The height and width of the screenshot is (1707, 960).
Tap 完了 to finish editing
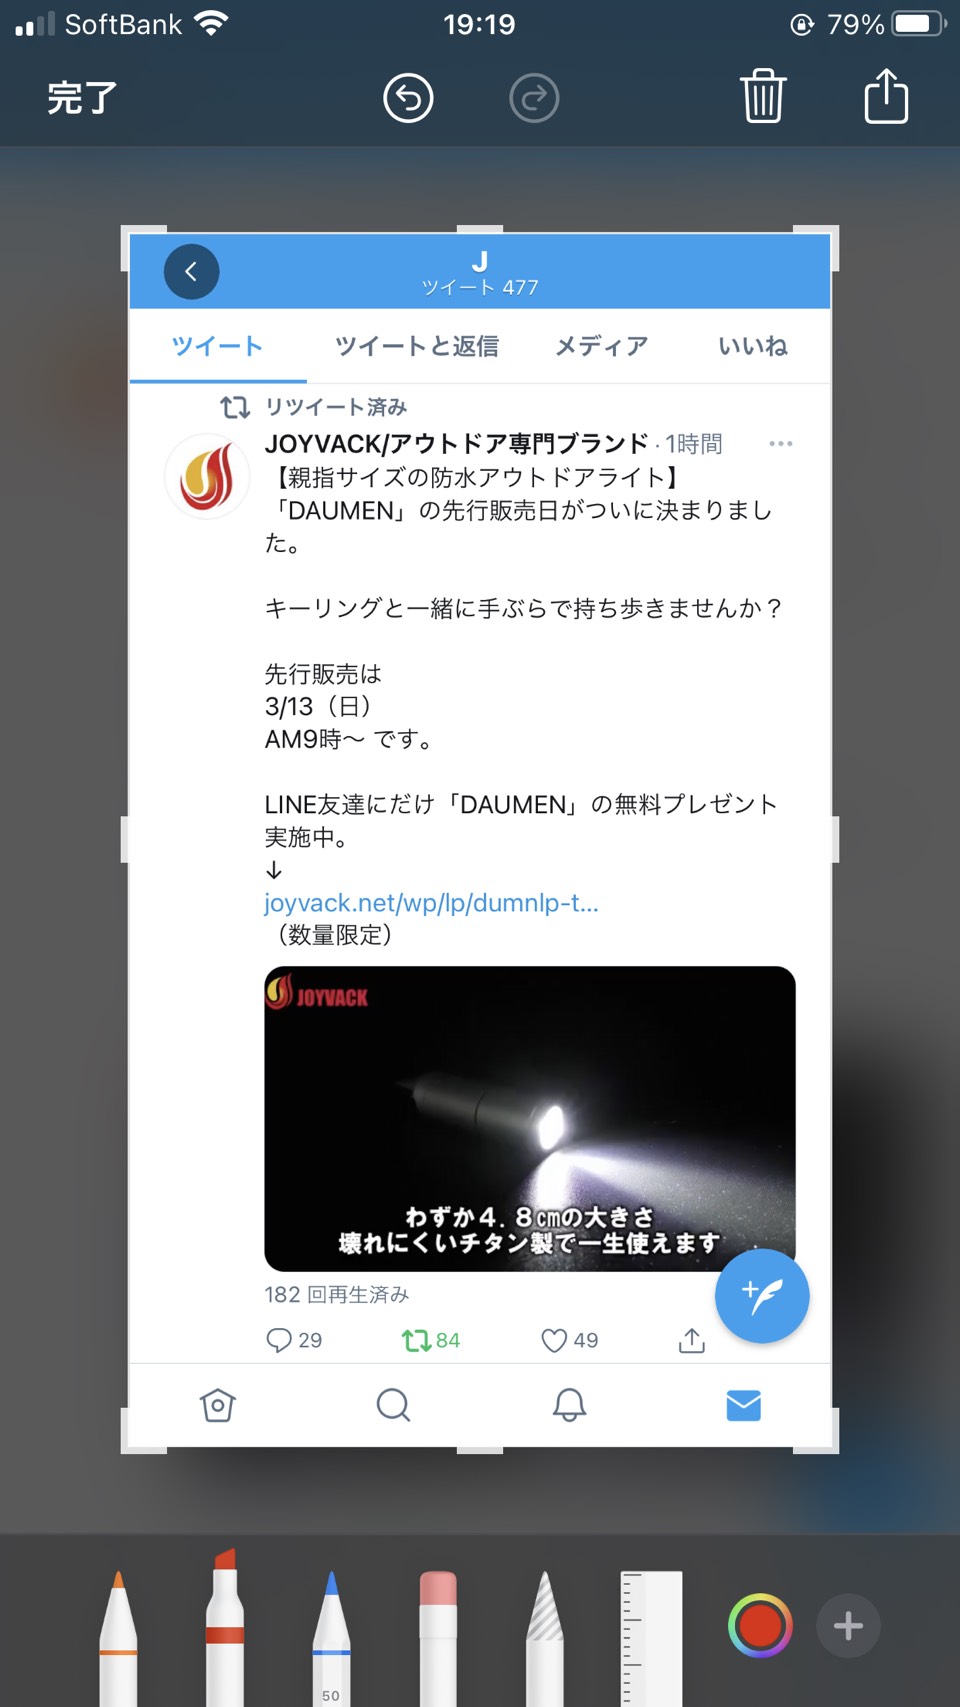pyautogui.click(x=82, y=98)
